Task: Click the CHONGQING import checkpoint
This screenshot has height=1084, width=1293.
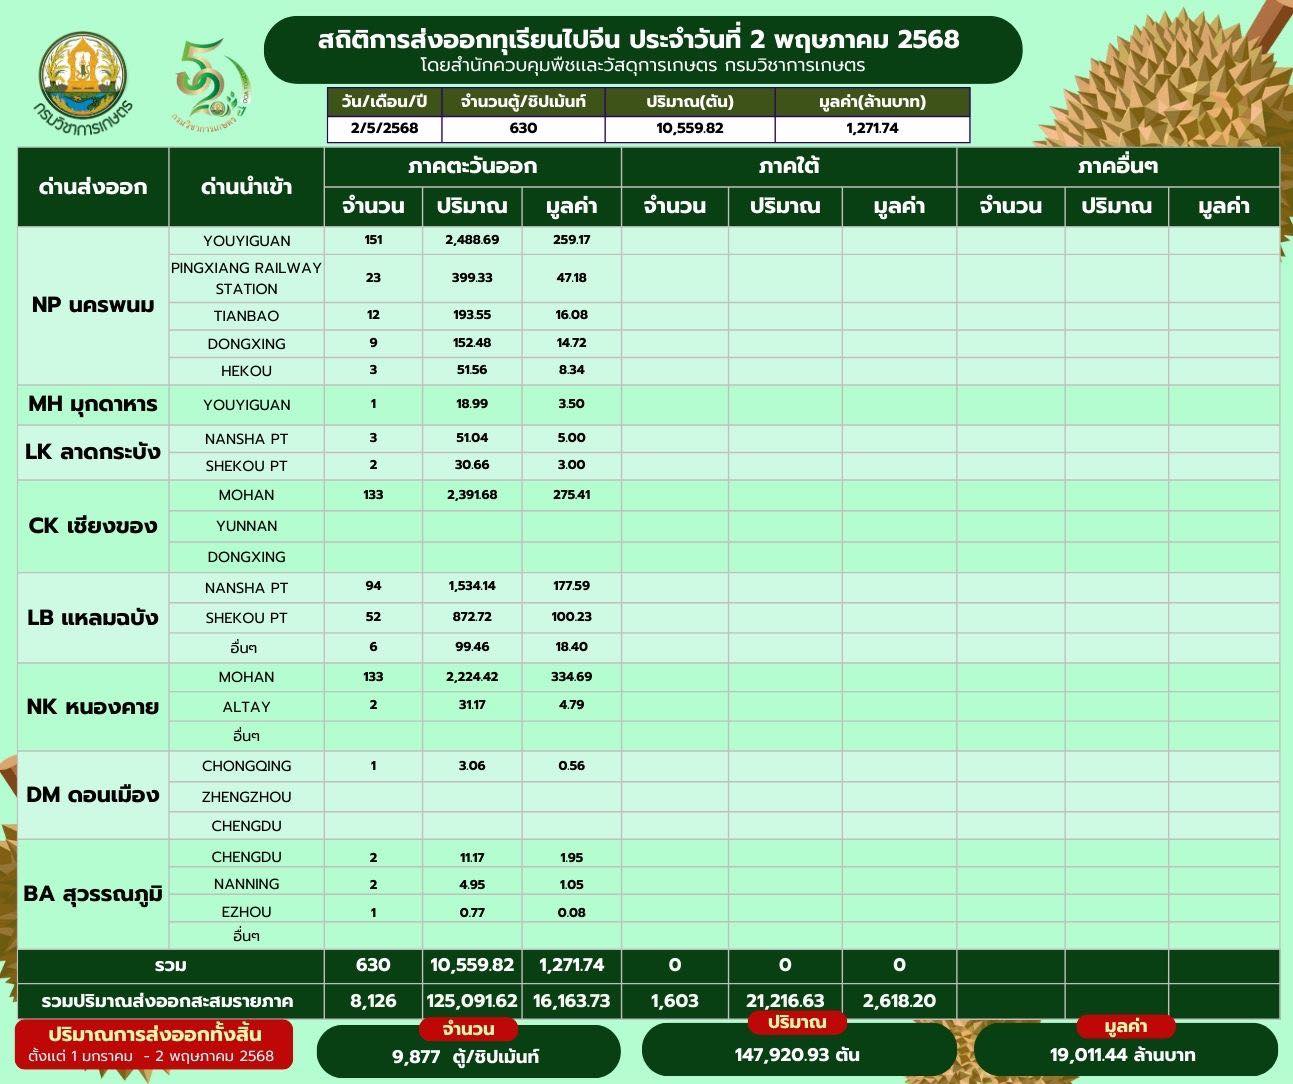Action: pyautogui.click(x=246, y=766)
